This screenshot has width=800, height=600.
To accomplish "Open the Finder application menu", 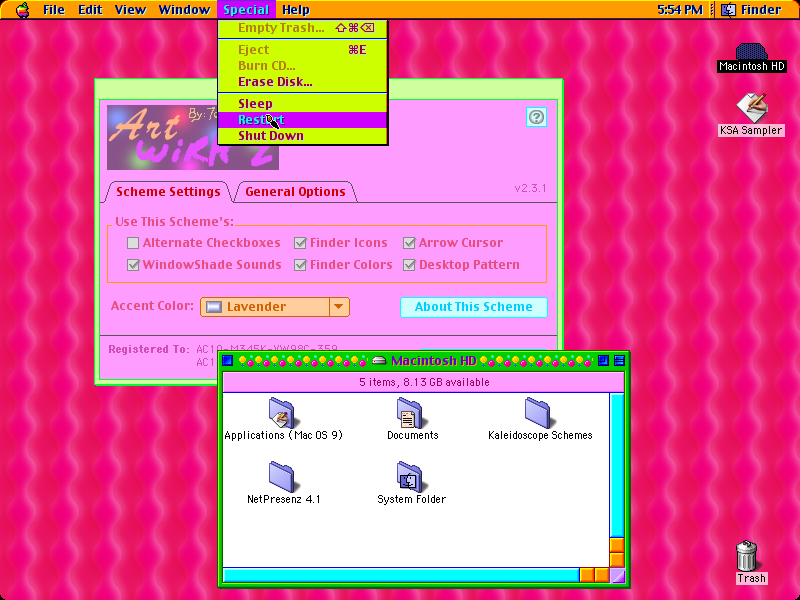I will (x=751, y=10).
